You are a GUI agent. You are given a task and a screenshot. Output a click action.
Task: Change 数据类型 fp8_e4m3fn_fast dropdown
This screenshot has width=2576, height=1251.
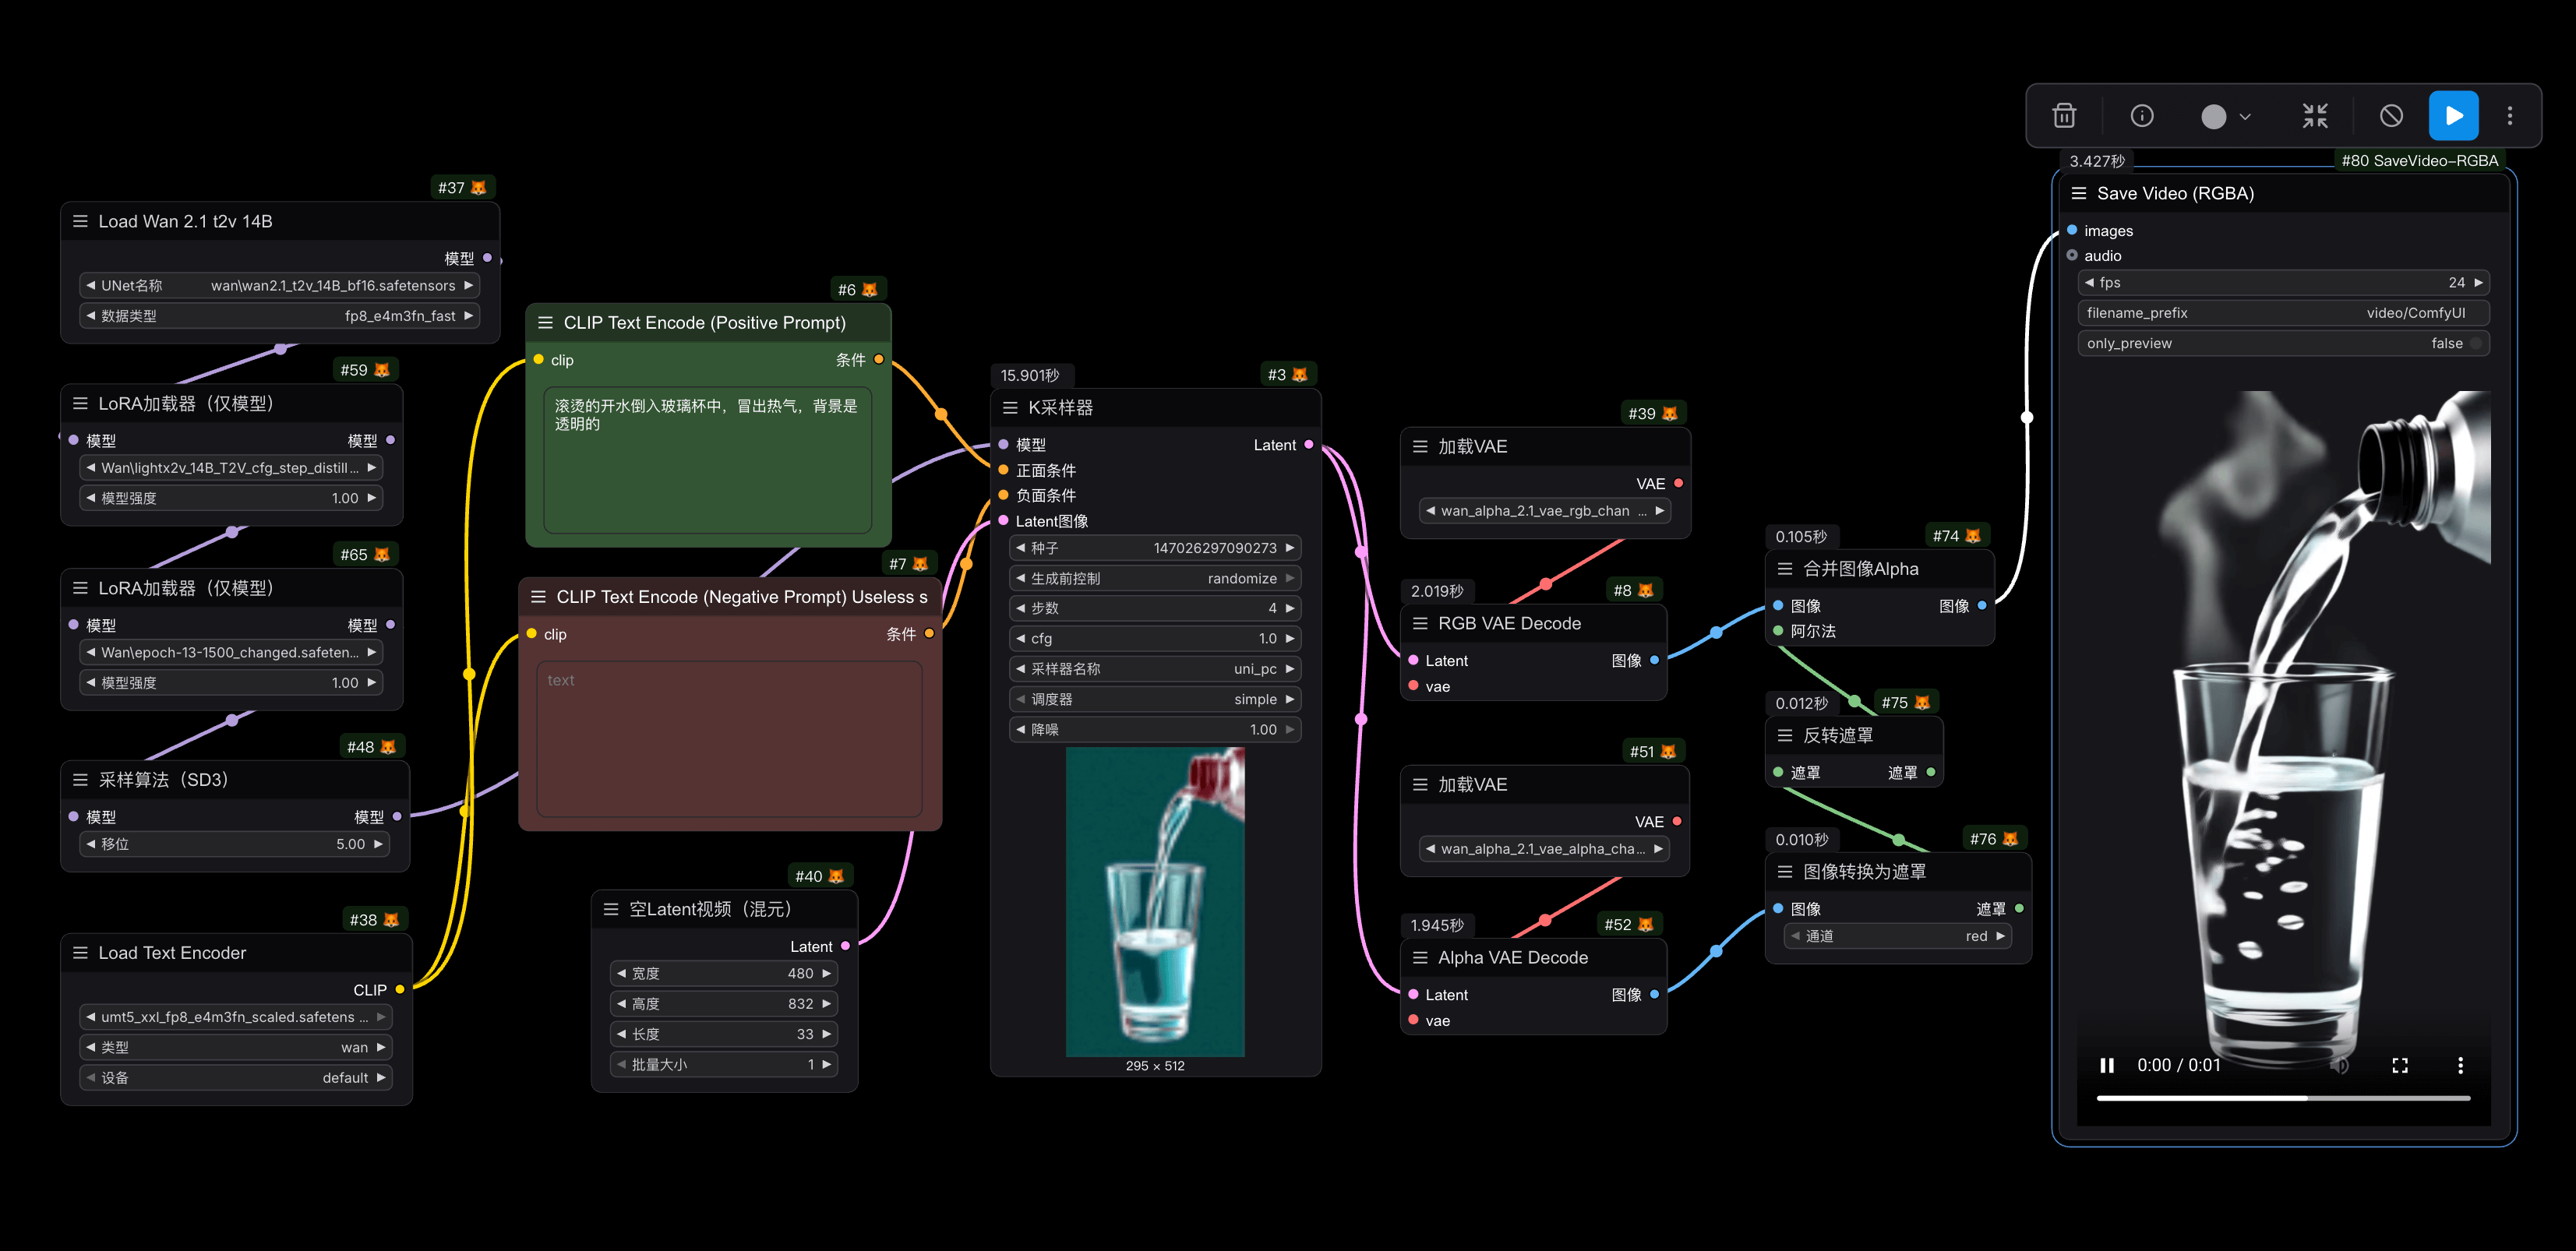click(x=279, y=316)
